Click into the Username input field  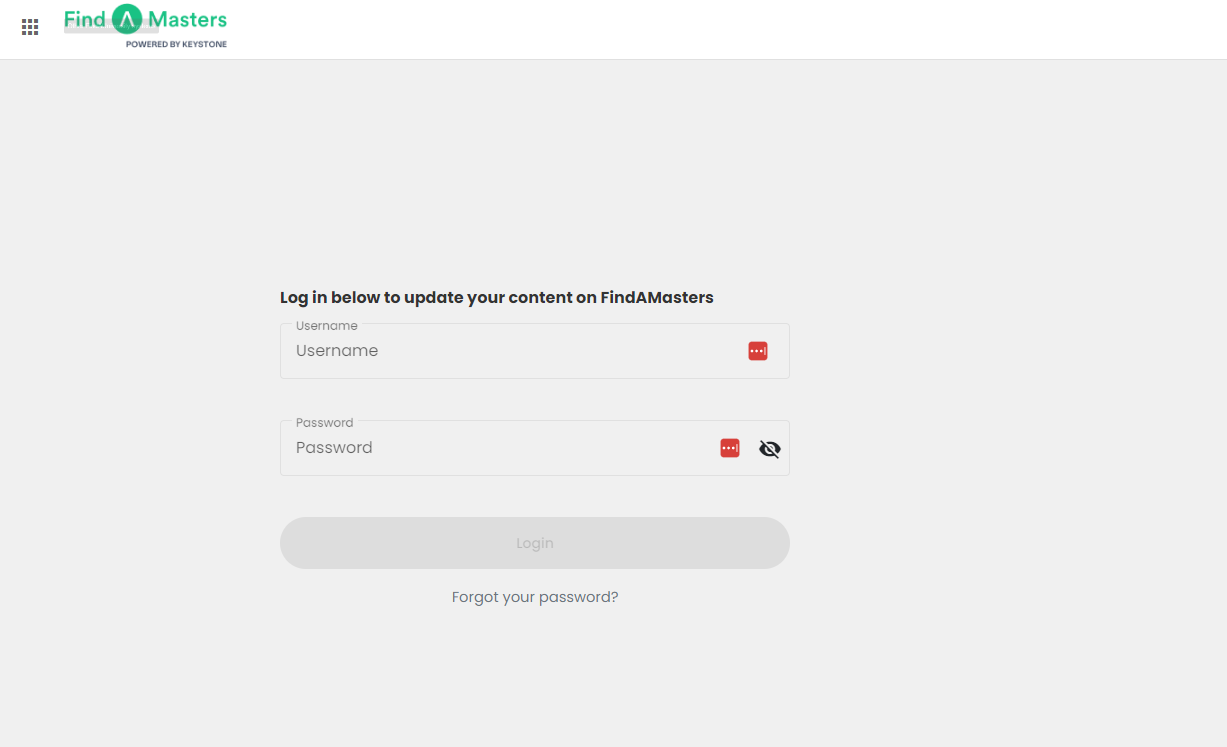coord(500,351)
